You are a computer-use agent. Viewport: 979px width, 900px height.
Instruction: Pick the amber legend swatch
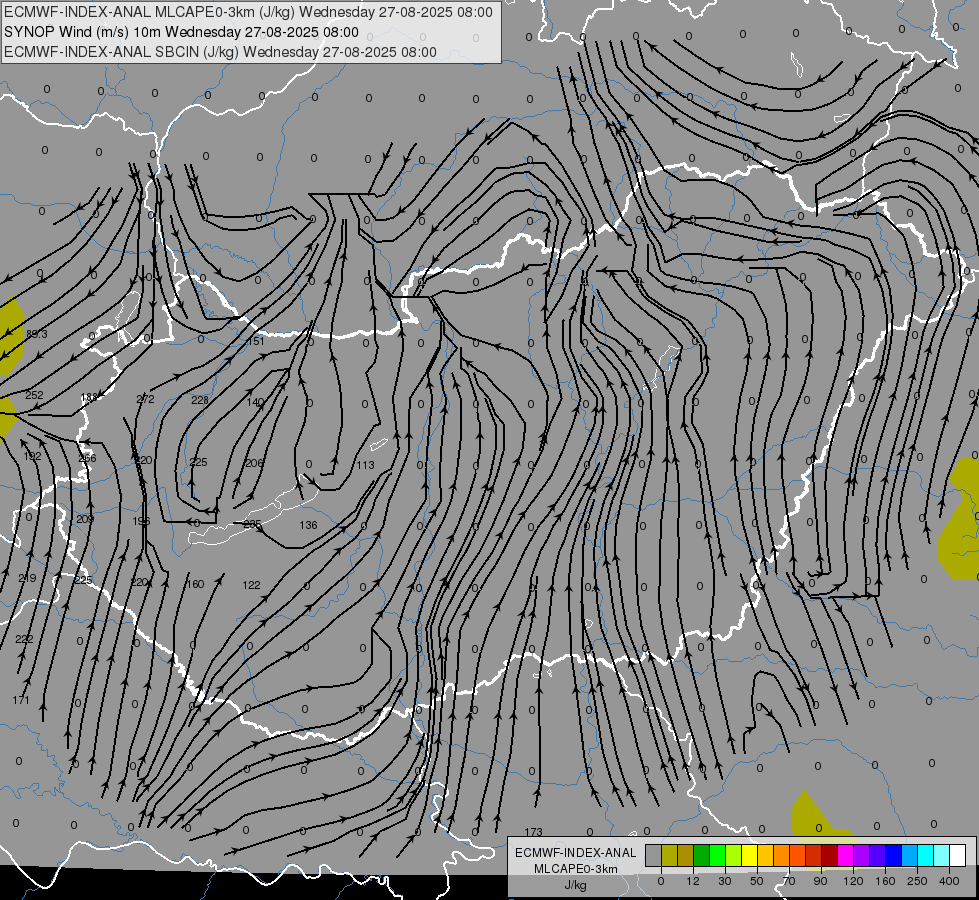tap(765, 855)
